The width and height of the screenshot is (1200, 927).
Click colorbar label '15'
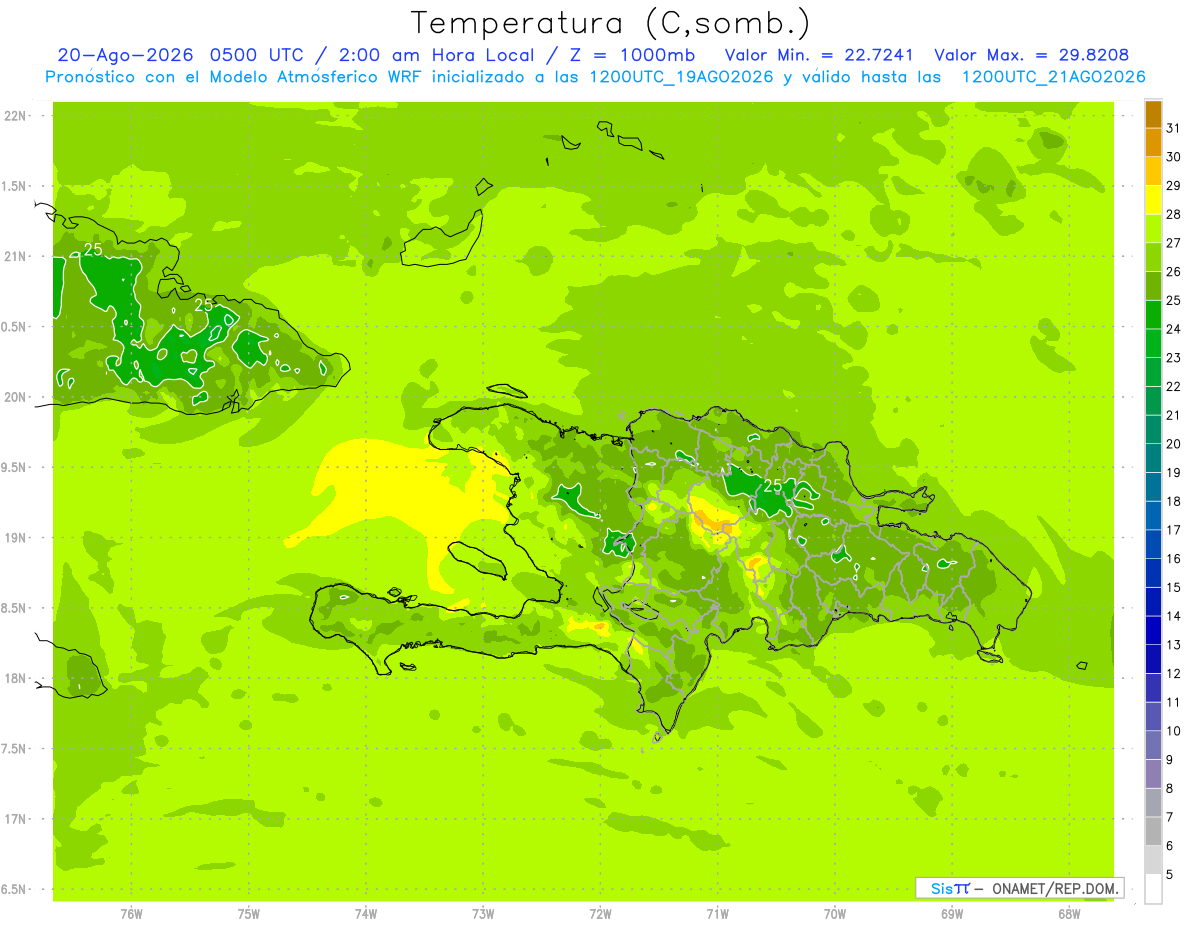click(1174, 587)
